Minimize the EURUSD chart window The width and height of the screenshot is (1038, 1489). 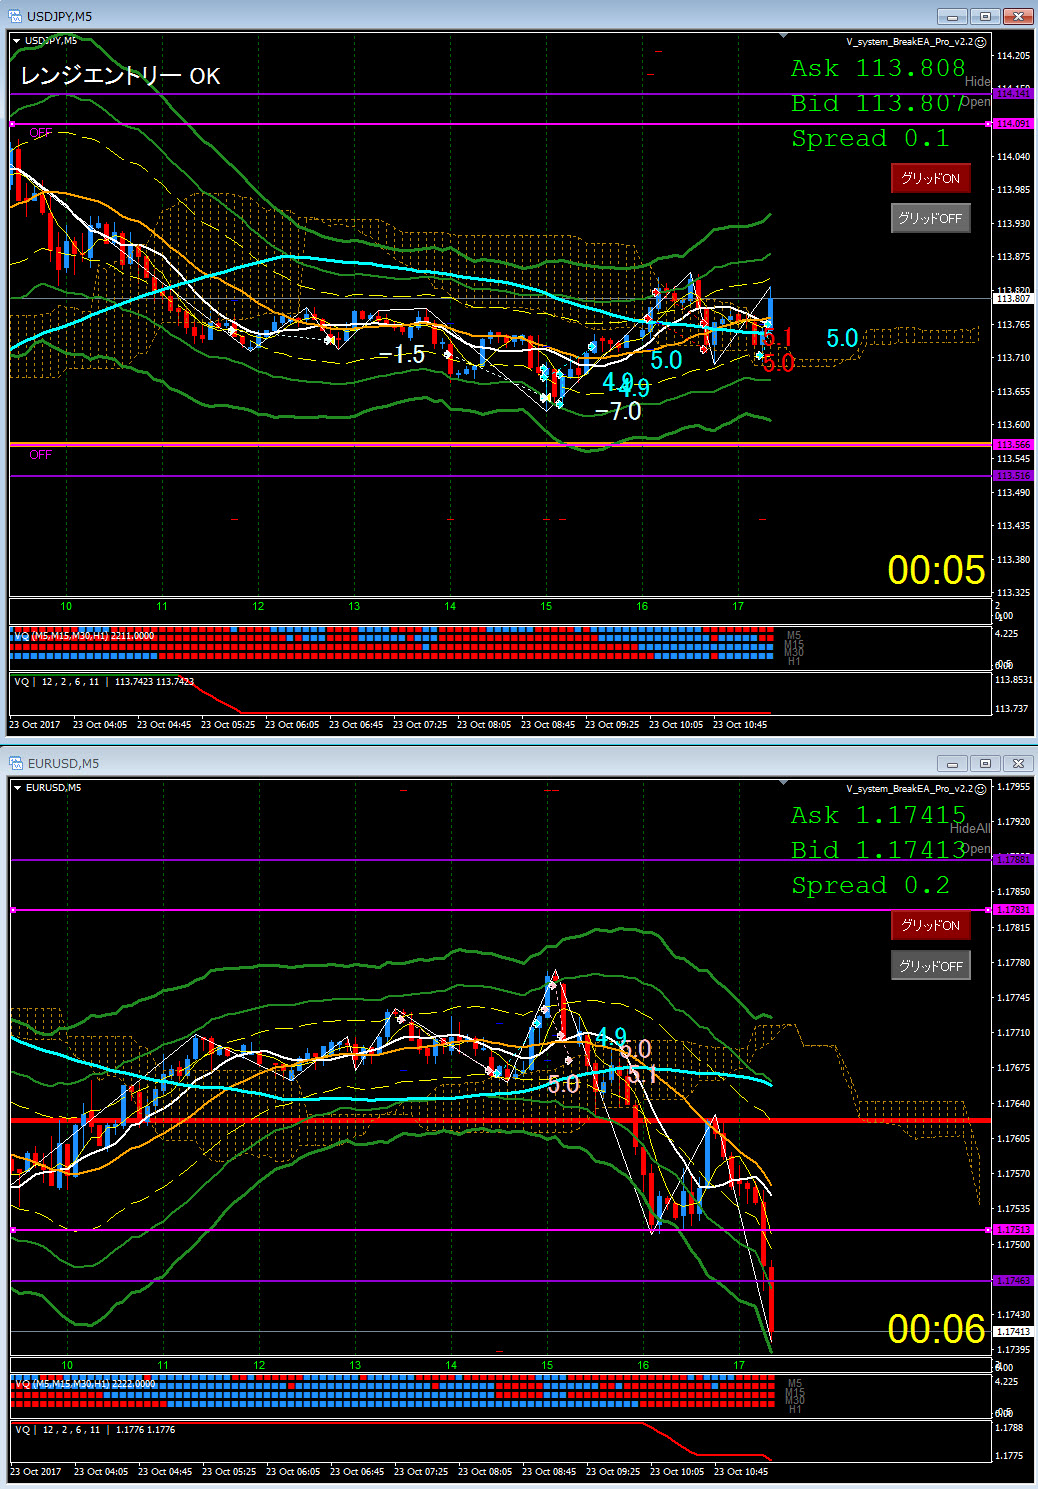coord(952,764)
